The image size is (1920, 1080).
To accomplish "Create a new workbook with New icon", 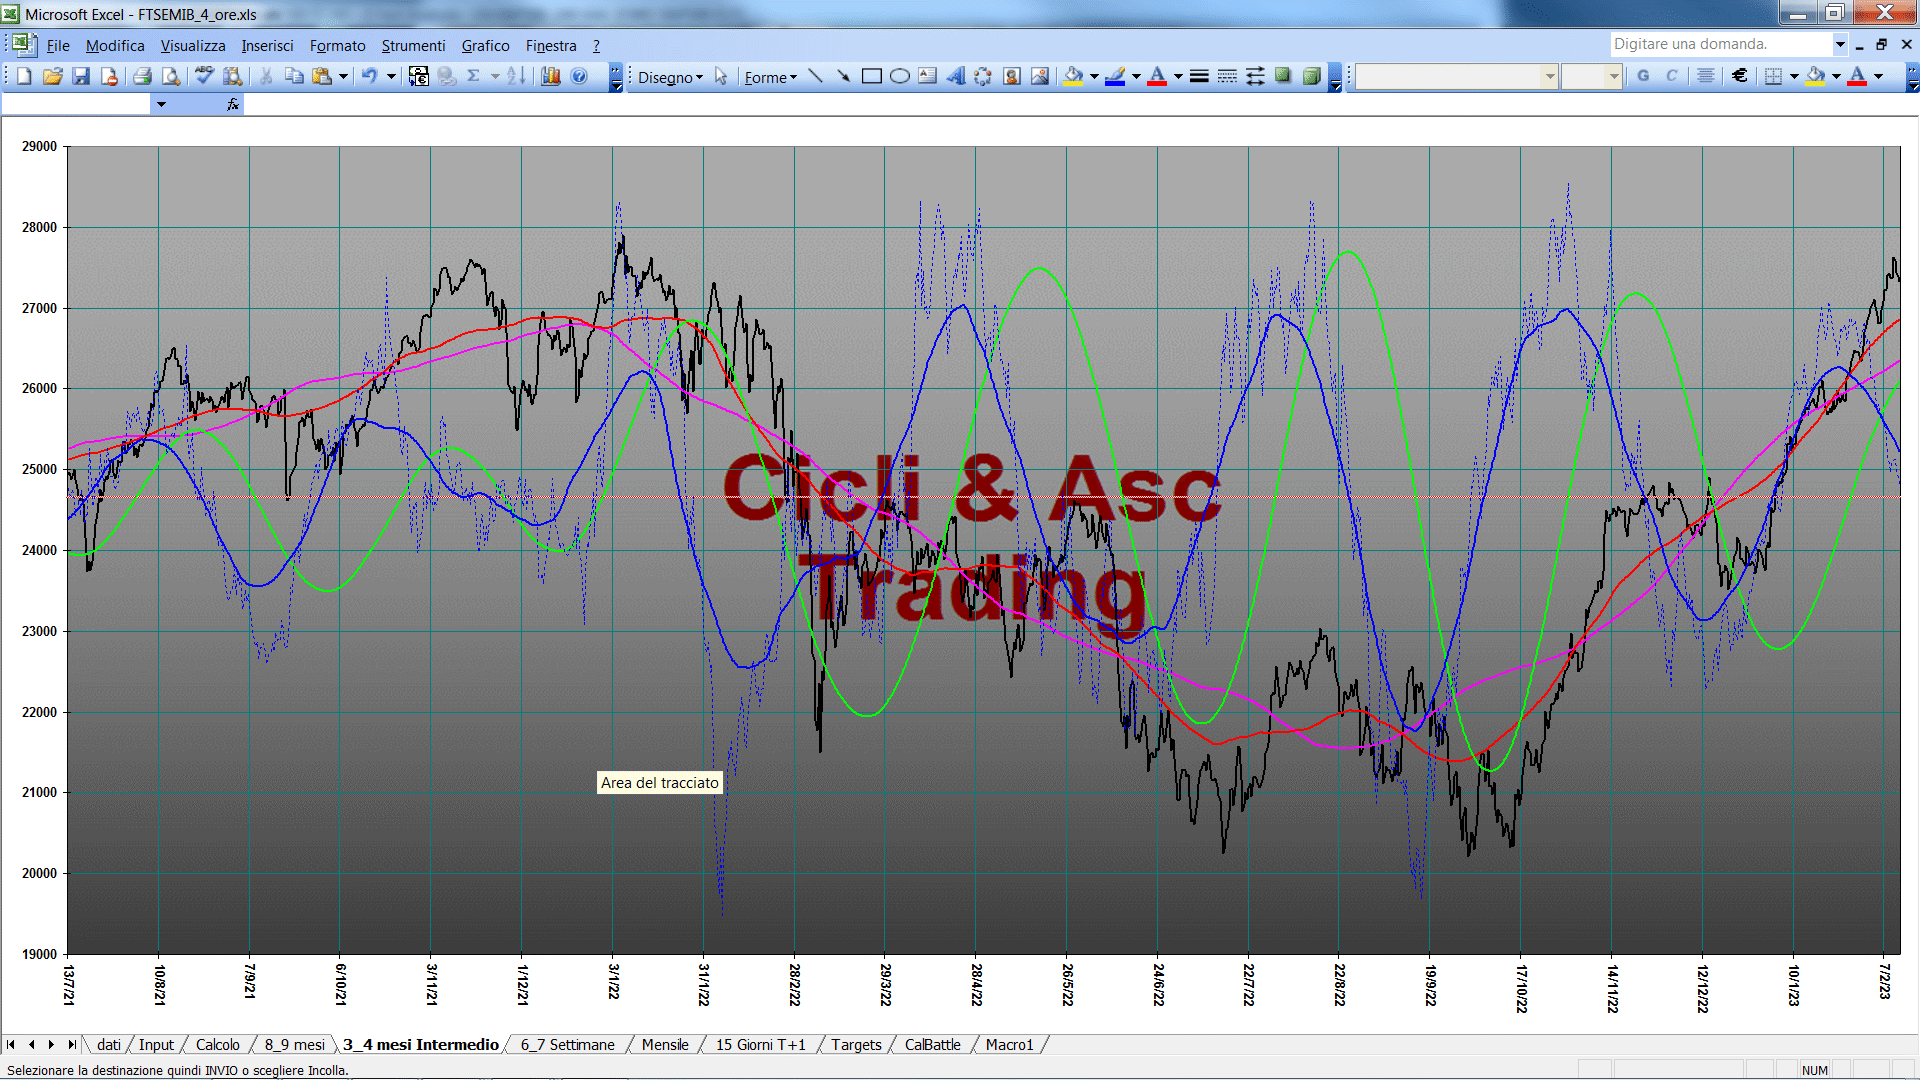I will click(25, 76).
